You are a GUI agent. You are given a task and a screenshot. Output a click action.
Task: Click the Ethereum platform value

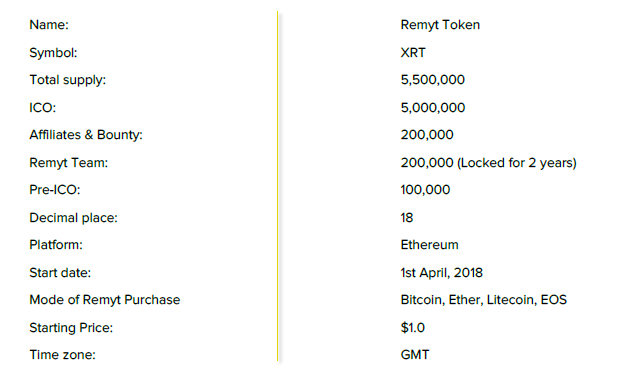(x=429, y=244)
